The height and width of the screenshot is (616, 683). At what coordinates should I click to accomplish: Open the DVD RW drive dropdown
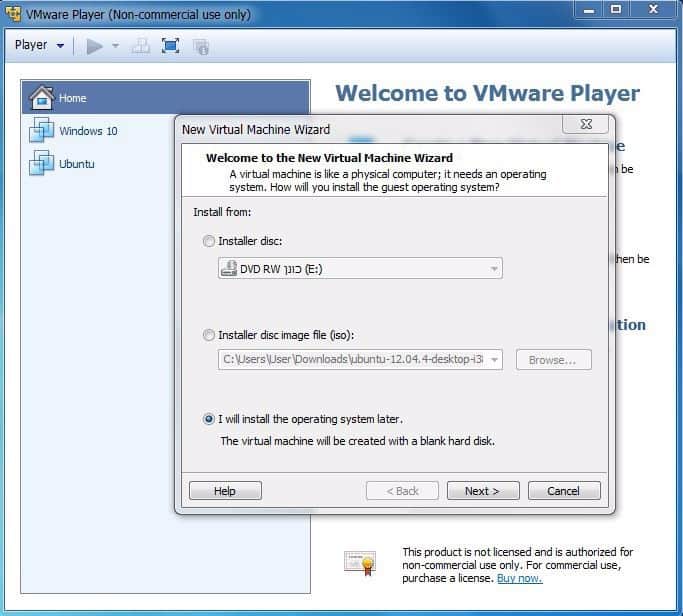(x=494, y=269)
